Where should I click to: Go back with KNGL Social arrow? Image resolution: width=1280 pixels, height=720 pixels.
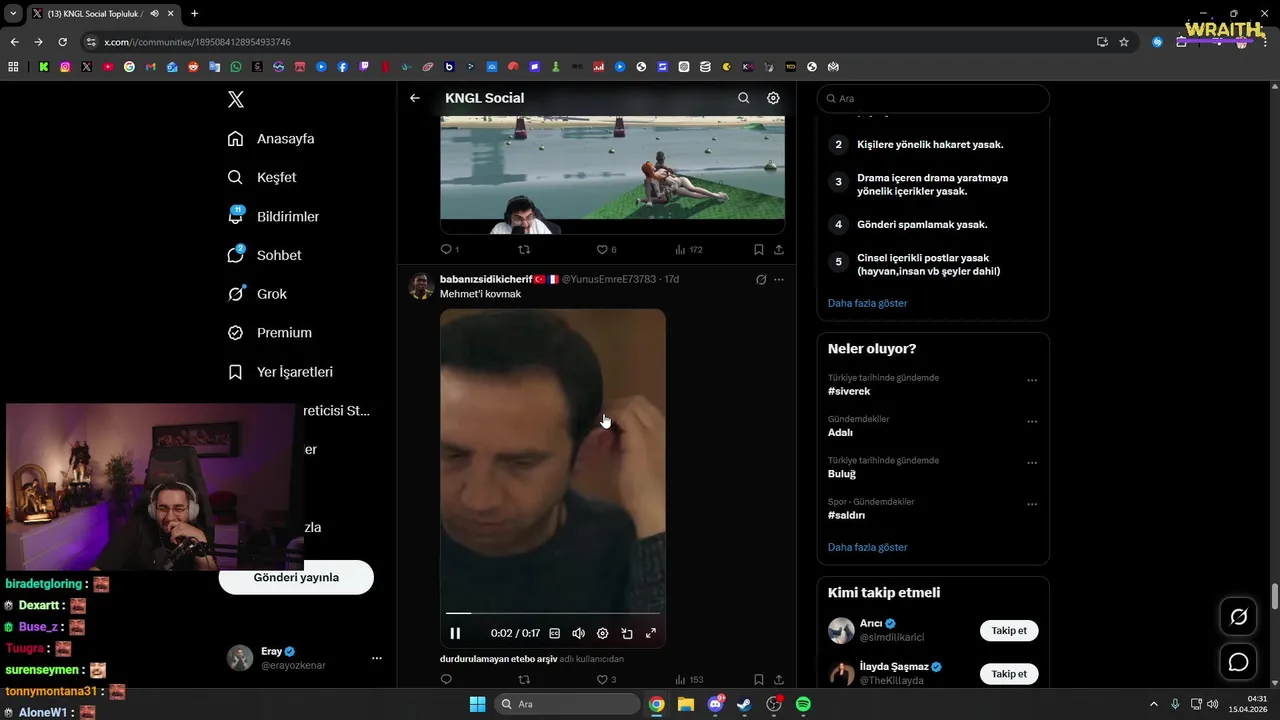[x=415, y=98]
